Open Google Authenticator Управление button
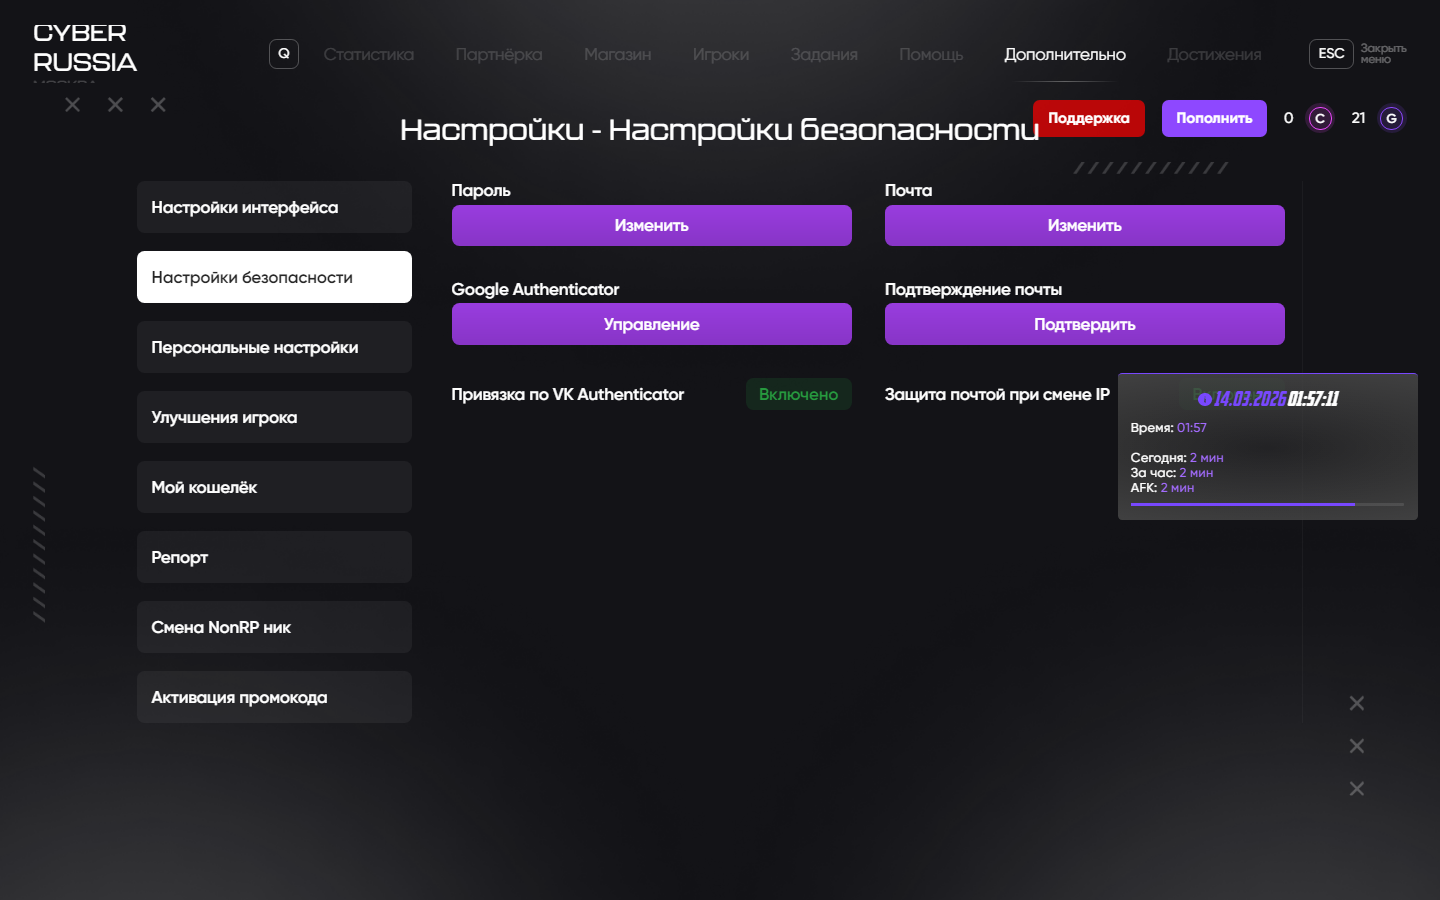Image resolution: width=1440 pixels, height=900 pixels. 651,325
